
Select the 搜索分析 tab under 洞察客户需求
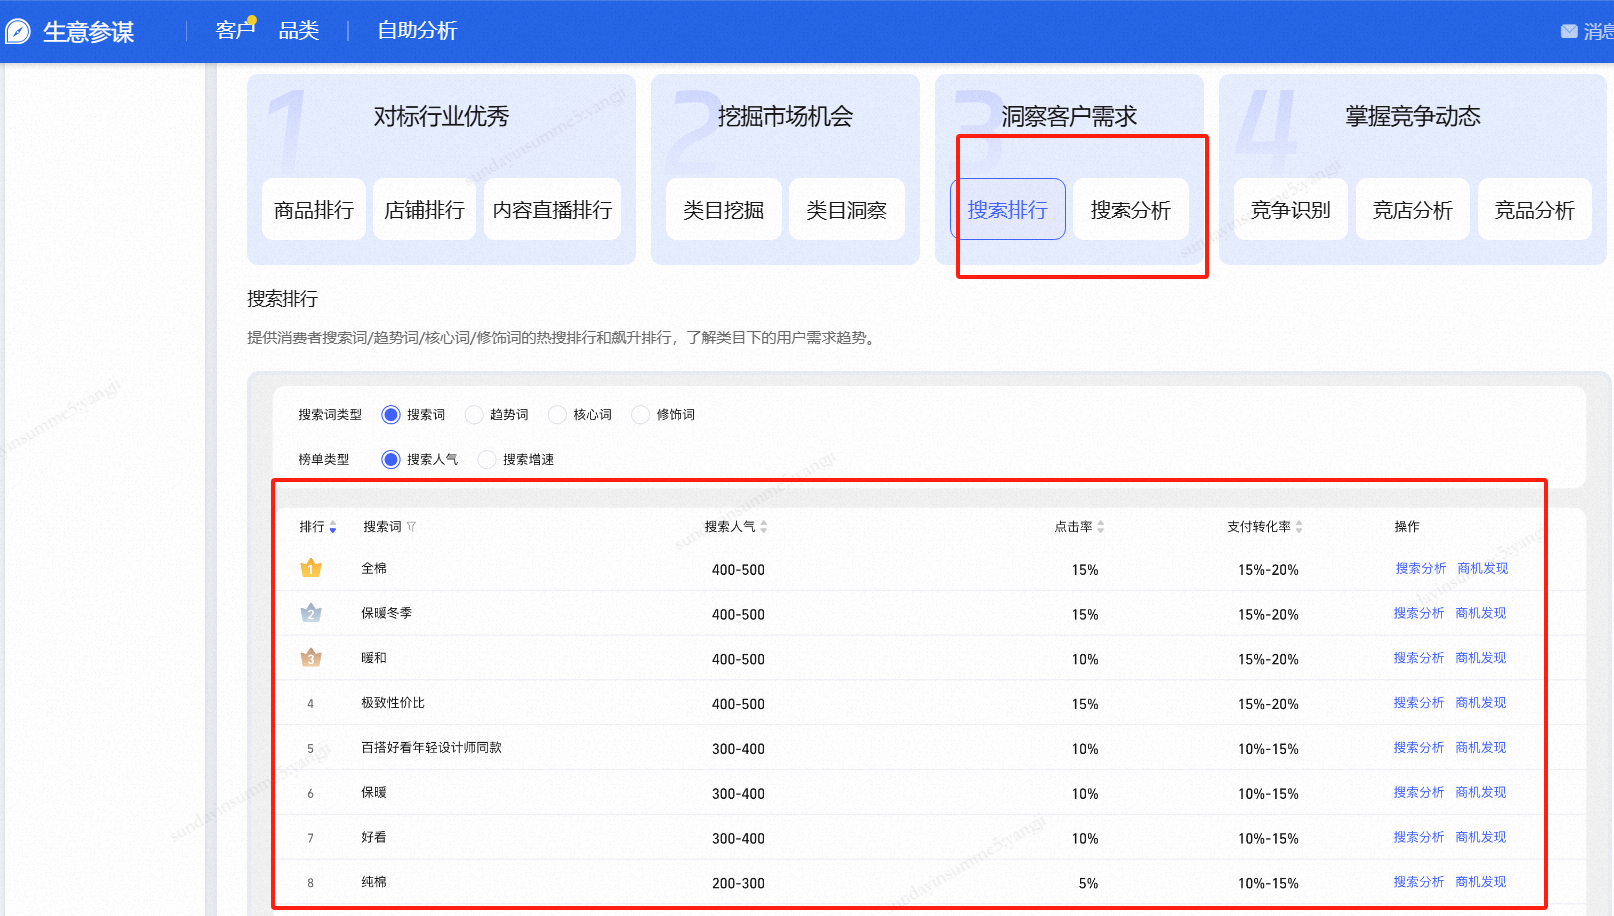point(1130,210)
